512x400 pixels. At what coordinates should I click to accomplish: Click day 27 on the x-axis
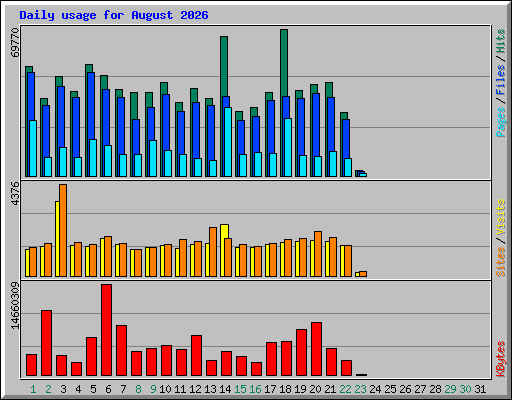click(x=420, y=389)
